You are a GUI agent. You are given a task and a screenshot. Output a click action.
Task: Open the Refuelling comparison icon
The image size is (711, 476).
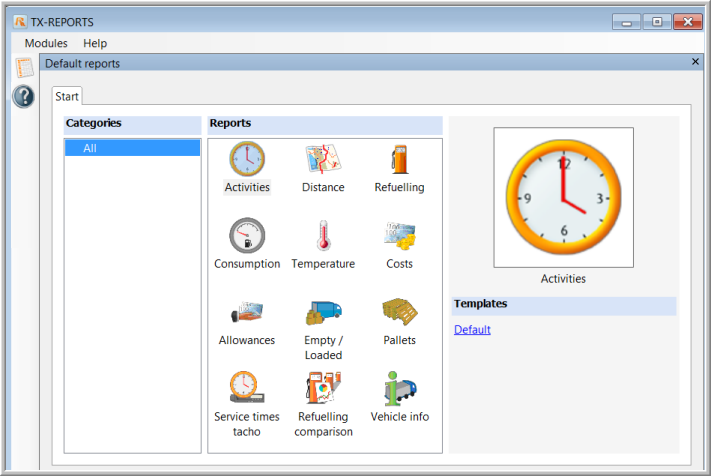(x=323, y=388)
